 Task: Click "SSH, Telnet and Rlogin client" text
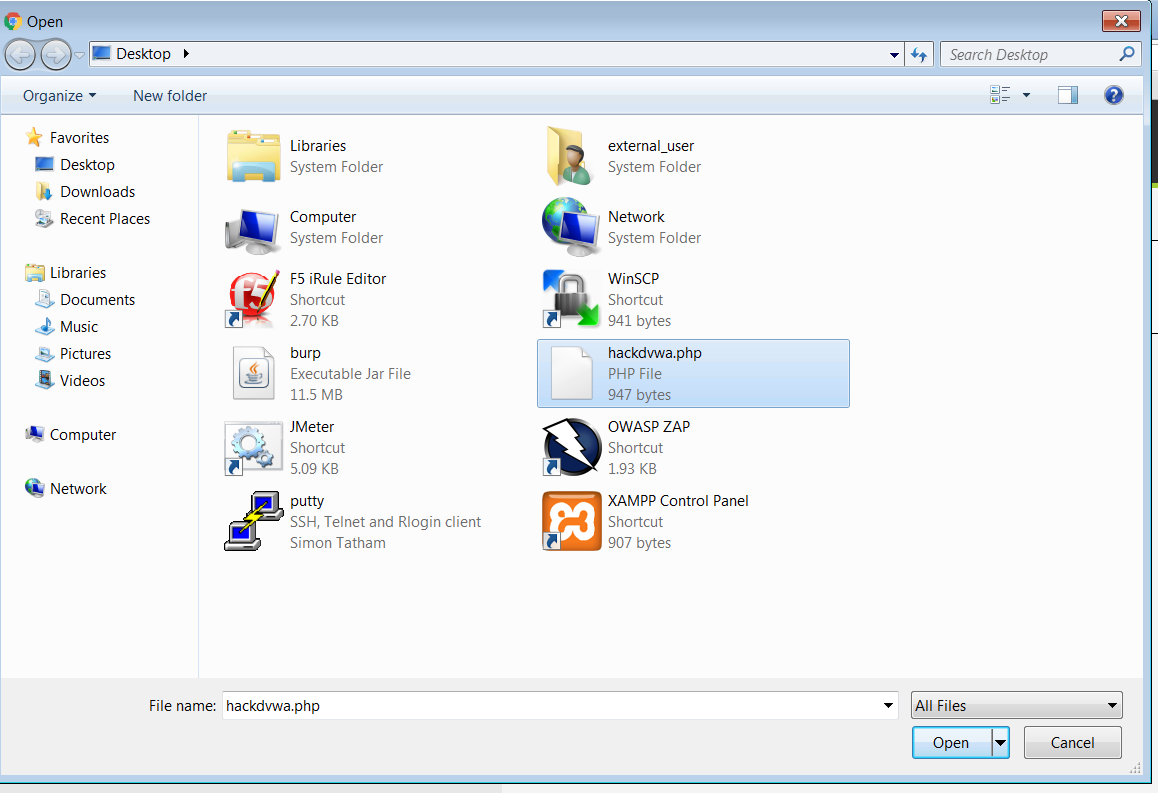(385, 522)
